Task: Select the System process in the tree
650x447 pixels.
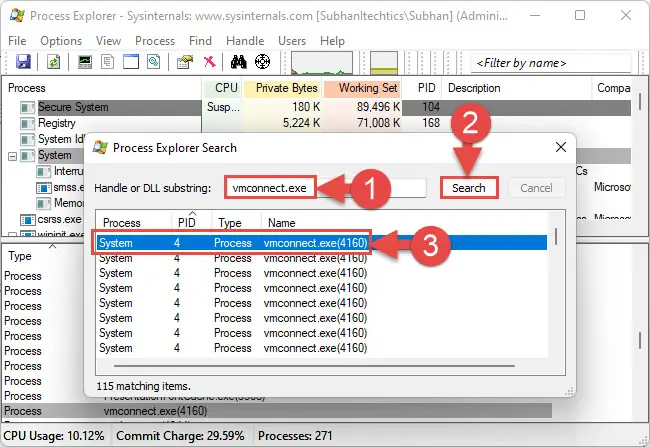Action: [x=55, y=155]
